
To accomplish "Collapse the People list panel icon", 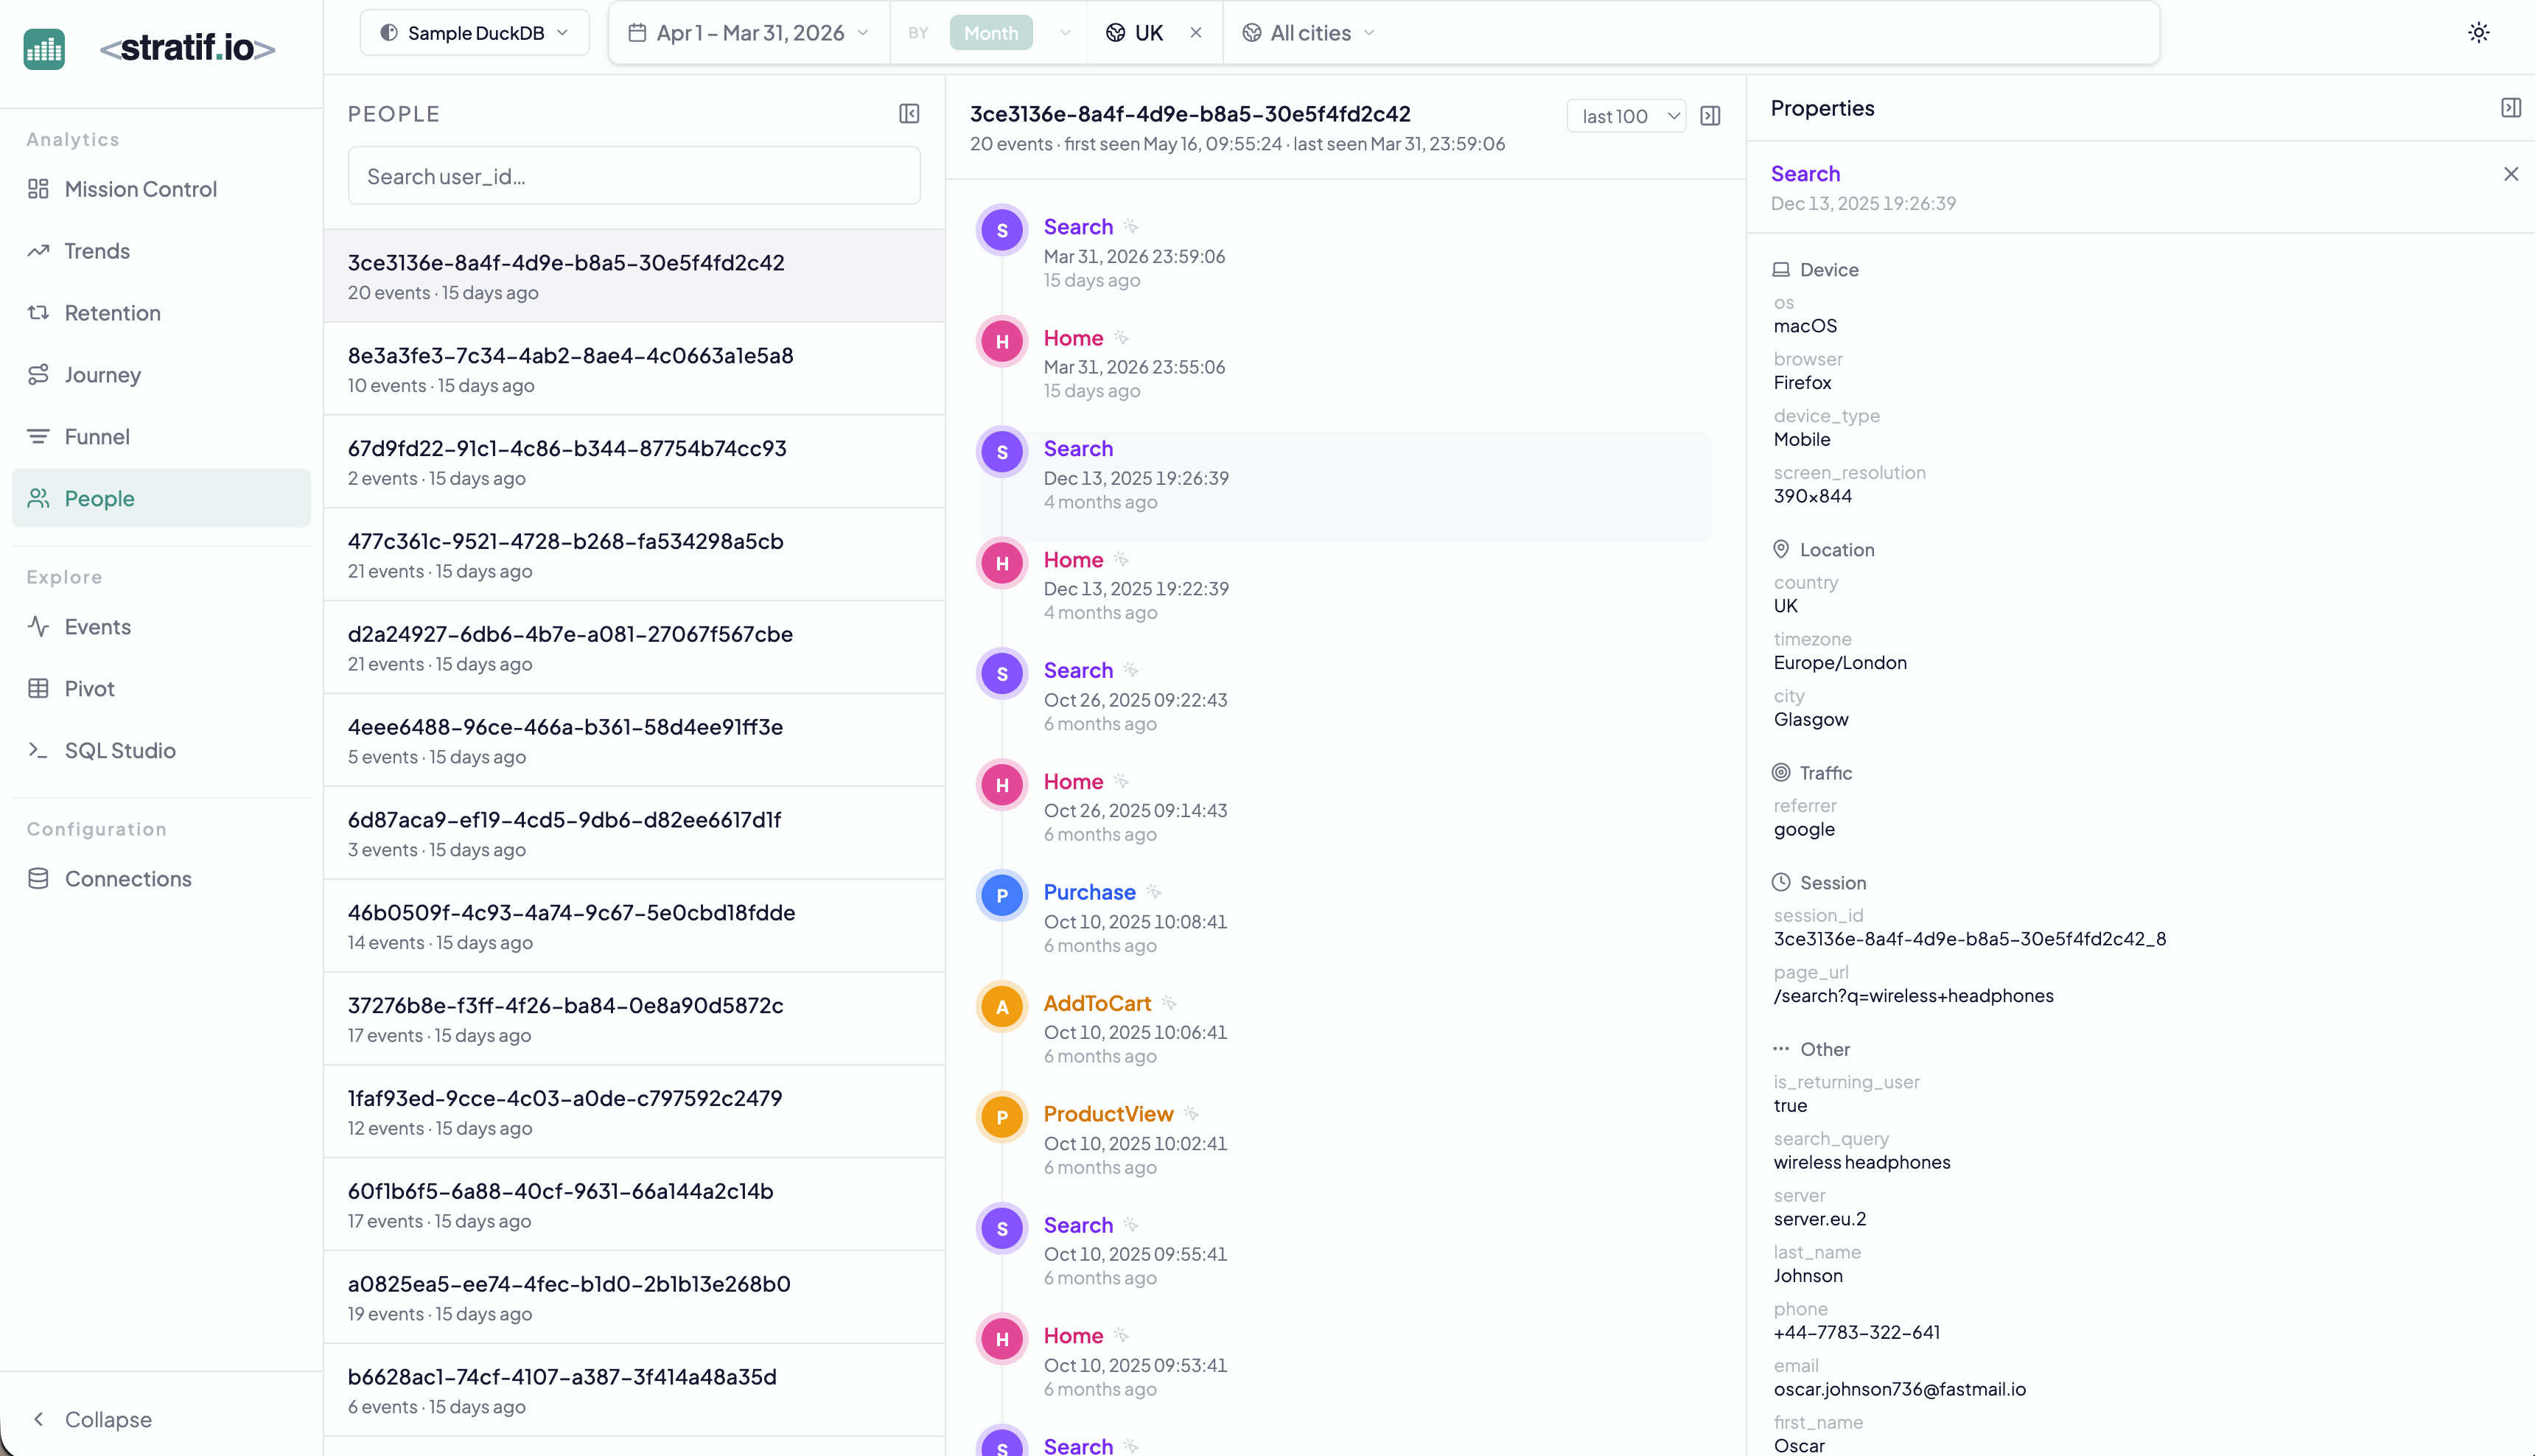I will coord(909,114).
